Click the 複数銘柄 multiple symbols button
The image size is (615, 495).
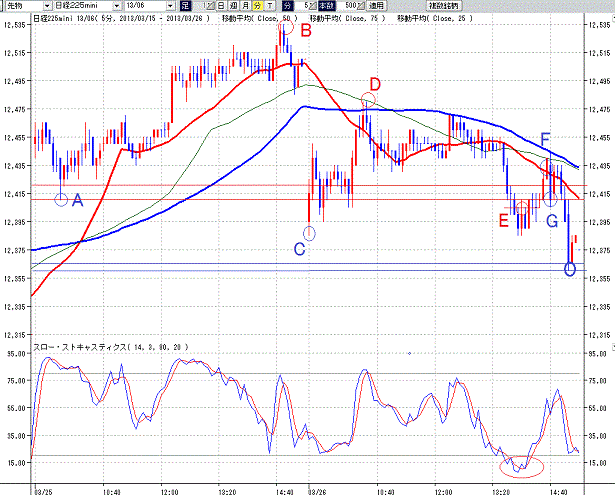(444, 5)
